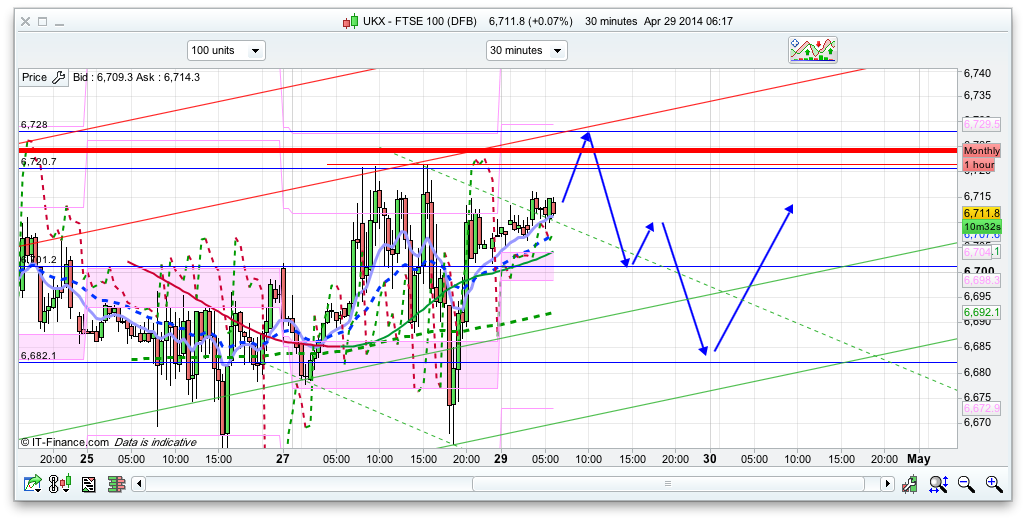Select the 1 hour label on price axis

click(979, 164)
